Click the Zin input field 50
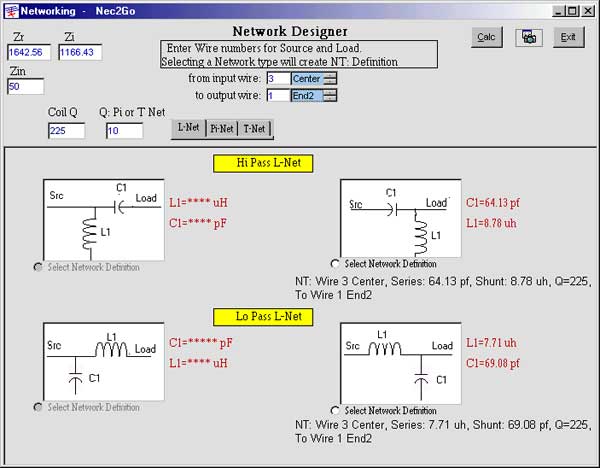This screenshot has width=600, height=468. (26, 86)
